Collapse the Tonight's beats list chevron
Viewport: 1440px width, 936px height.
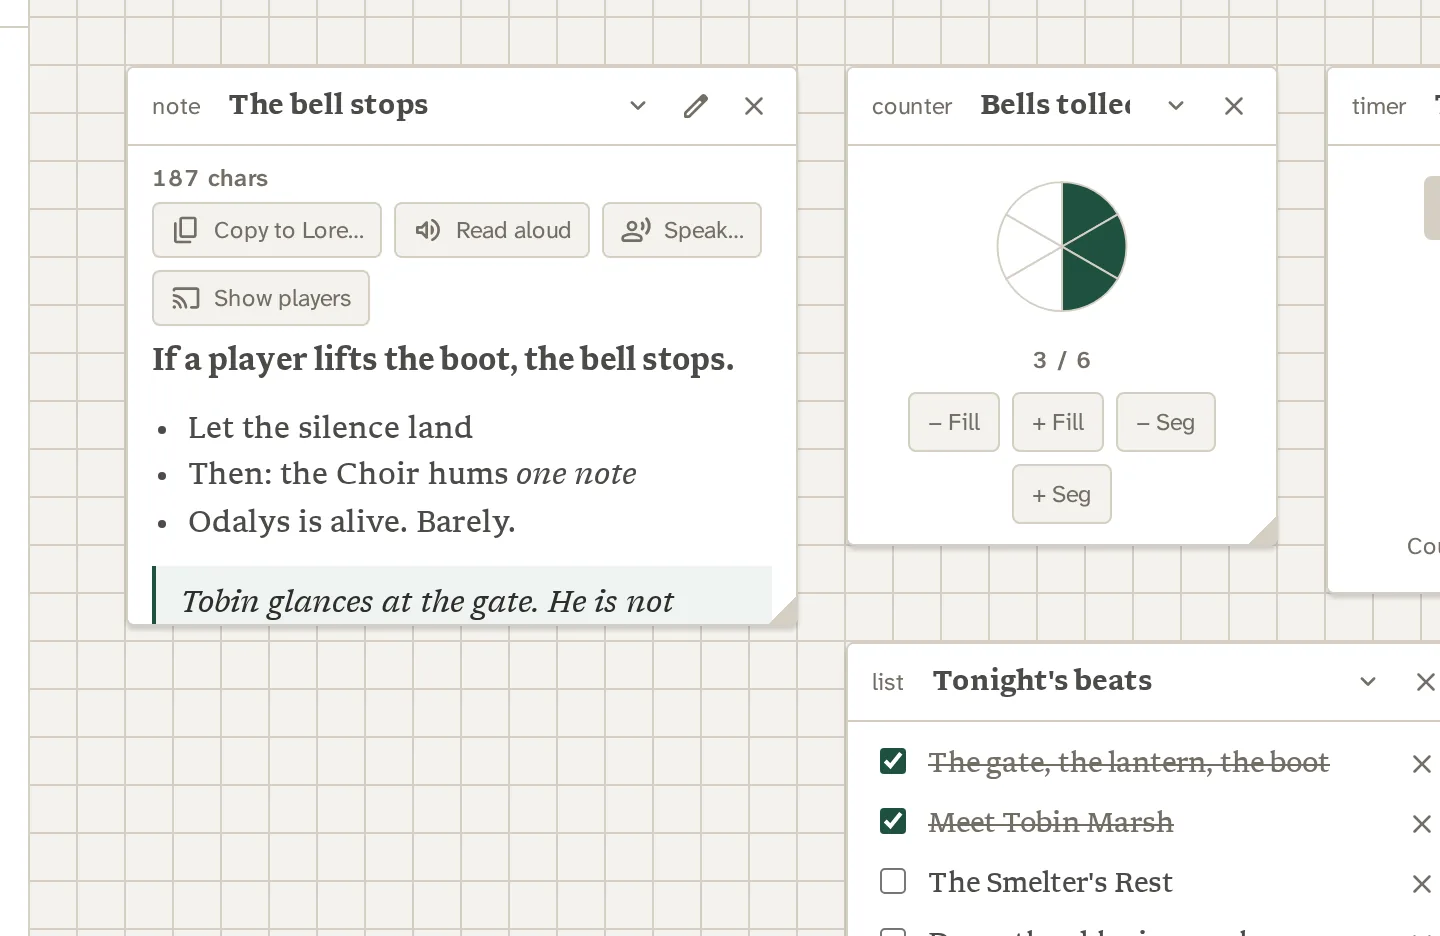(x=1368, y=682)
